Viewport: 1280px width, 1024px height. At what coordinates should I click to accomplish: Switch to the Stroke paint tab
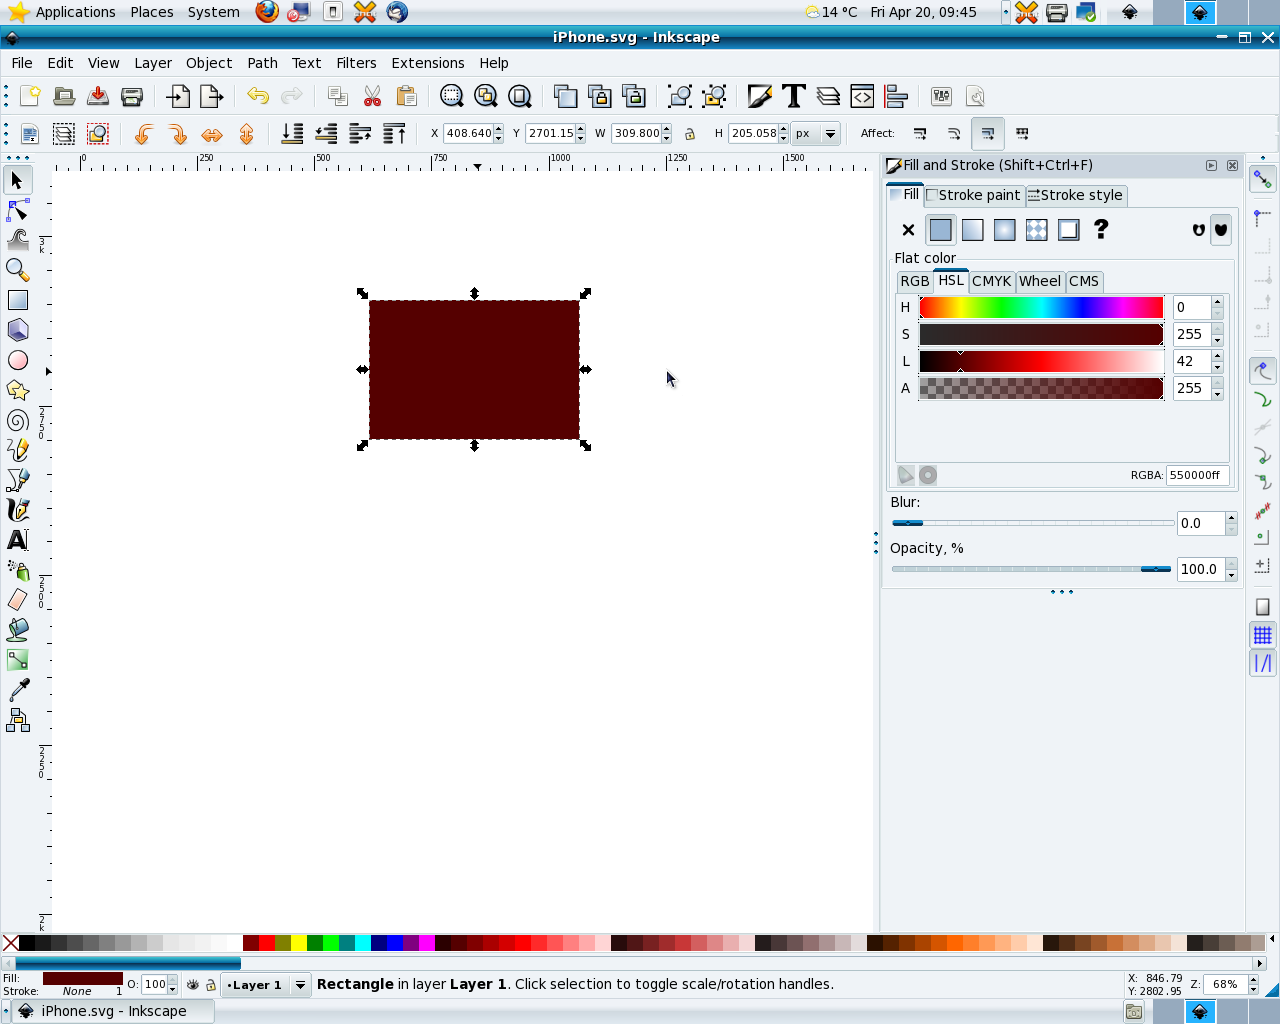point(973,195)
